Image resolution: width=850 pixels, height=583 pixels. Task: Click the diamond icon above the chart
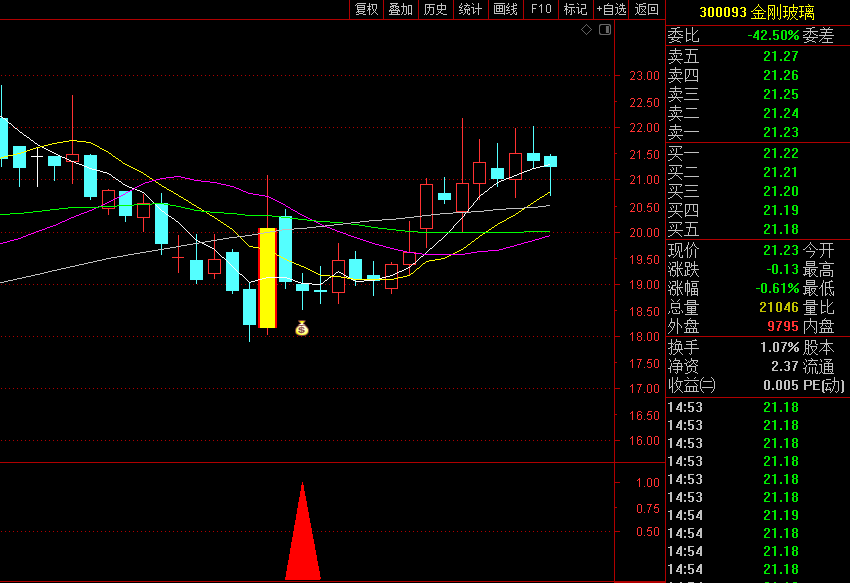[586, 30]
